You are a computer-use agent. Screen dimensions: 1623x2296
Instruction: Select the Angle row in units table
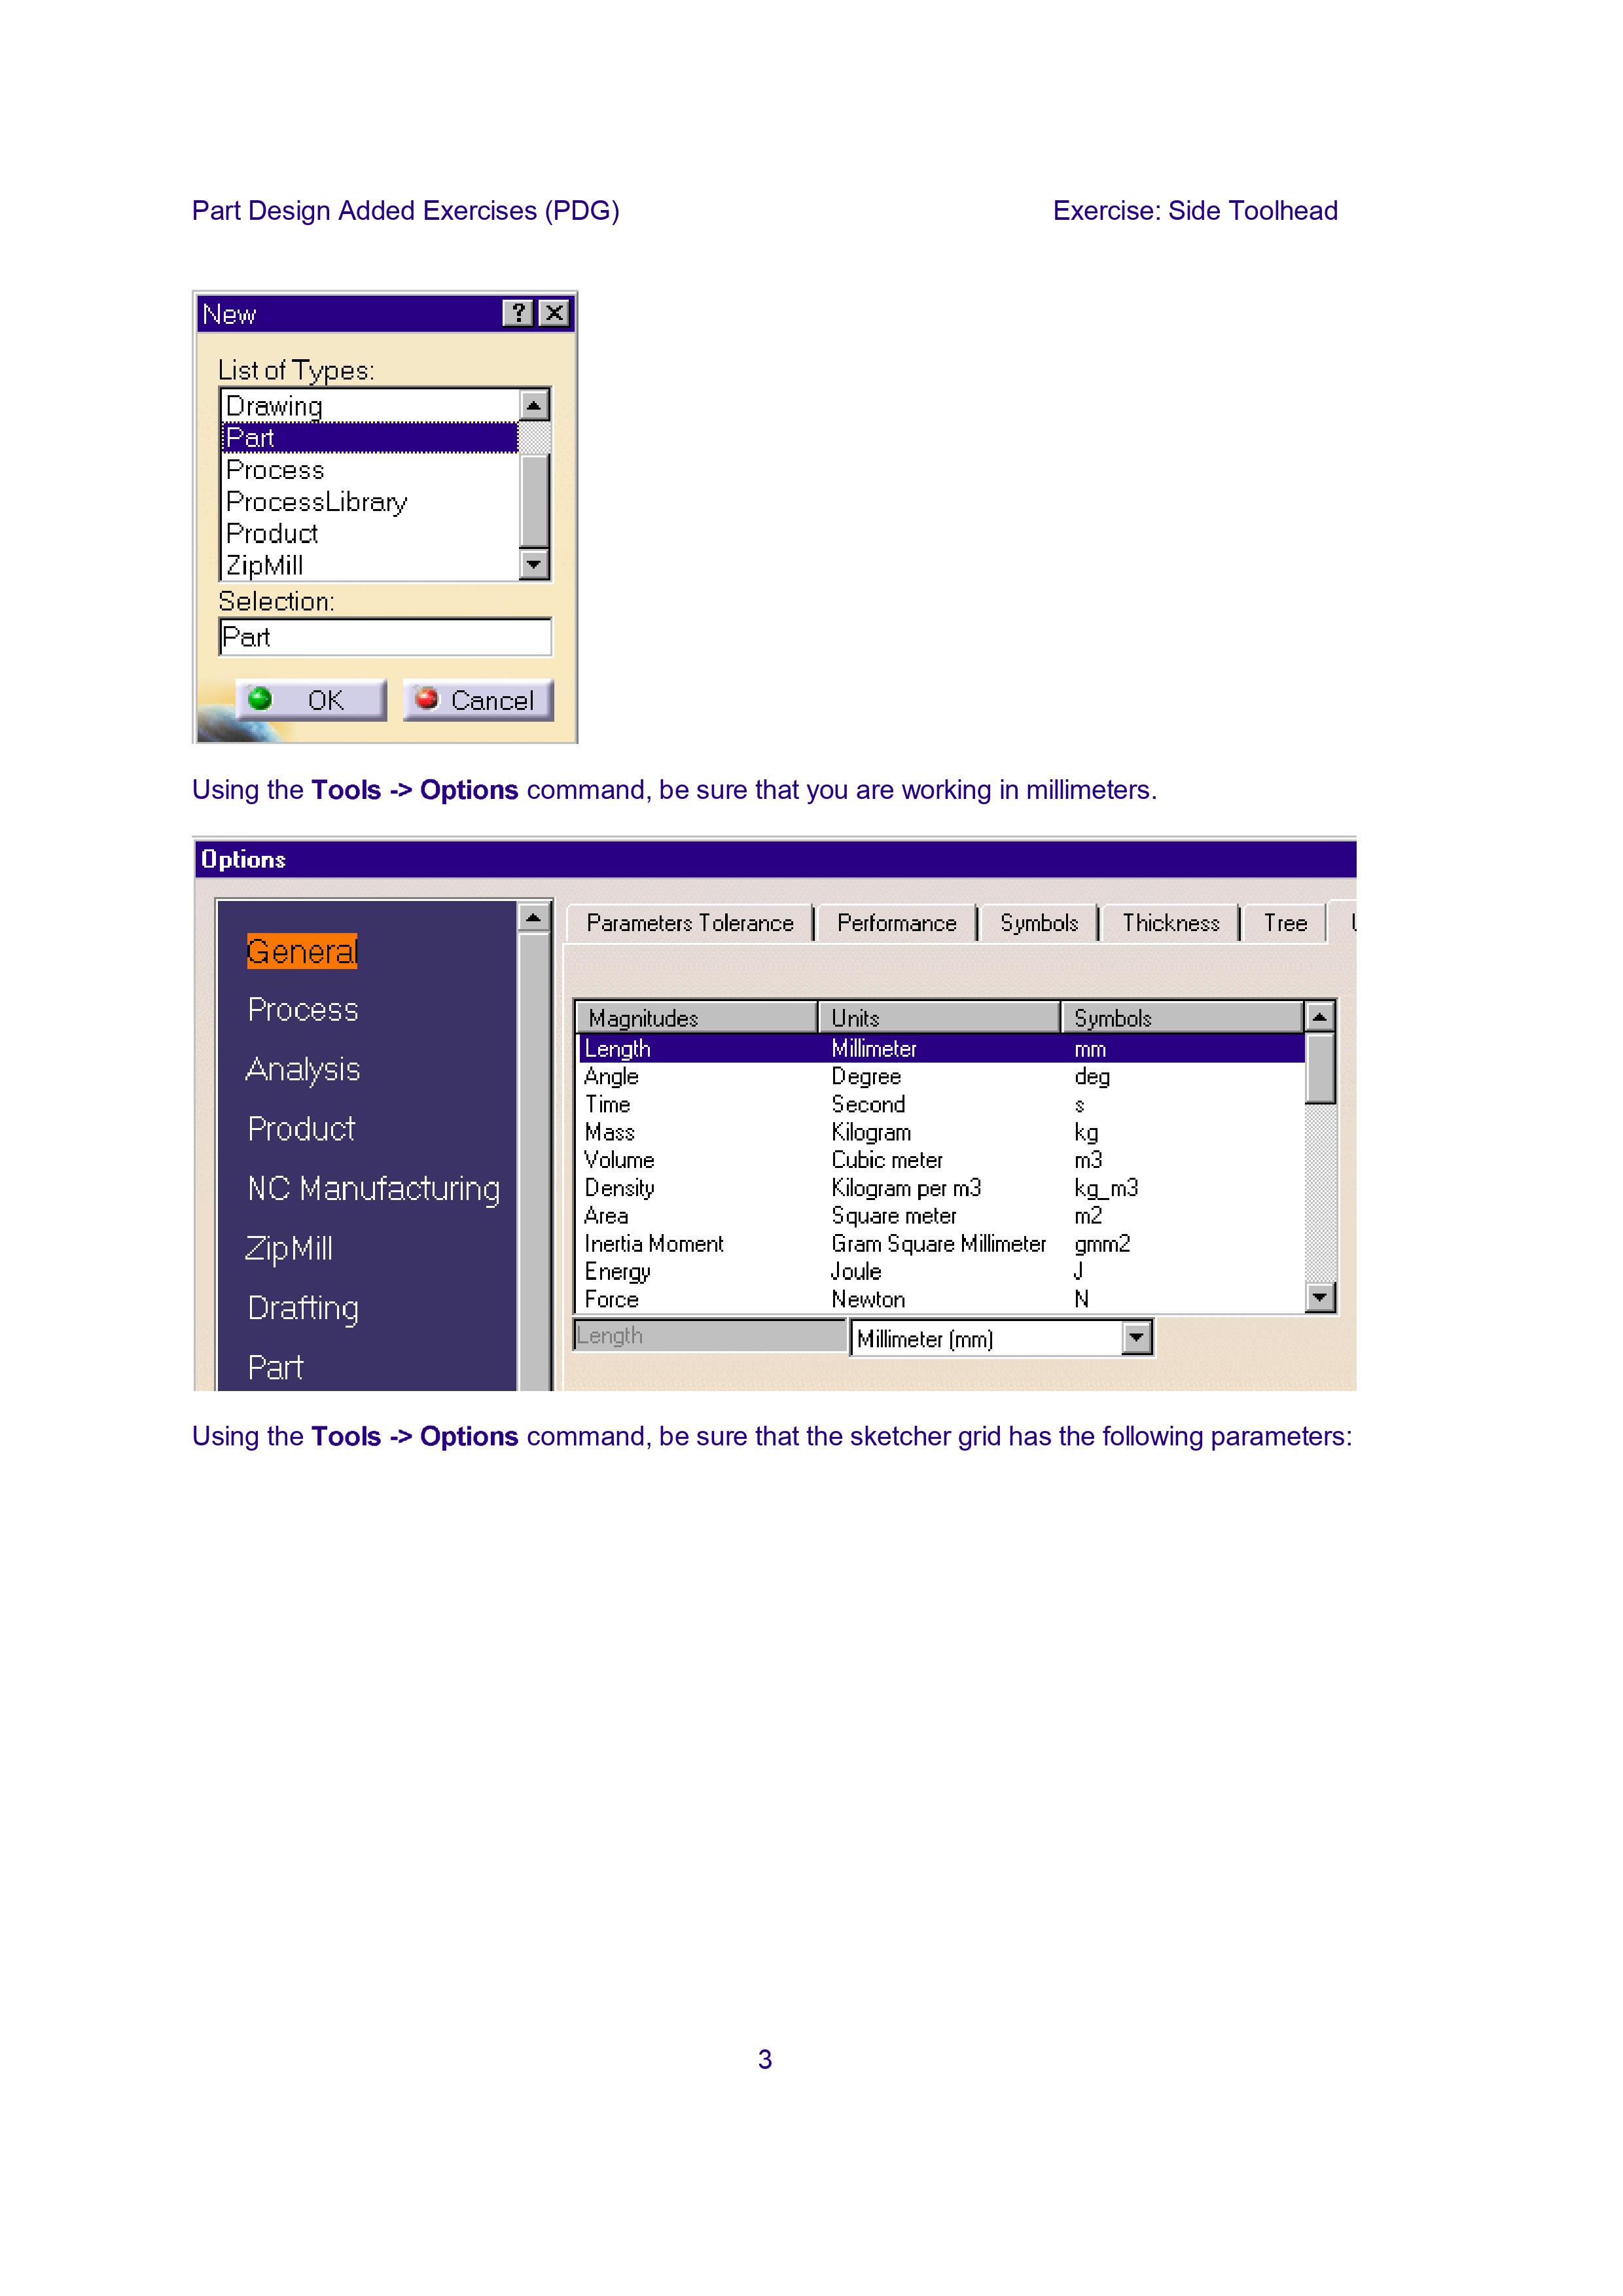tap(612, 1077)
